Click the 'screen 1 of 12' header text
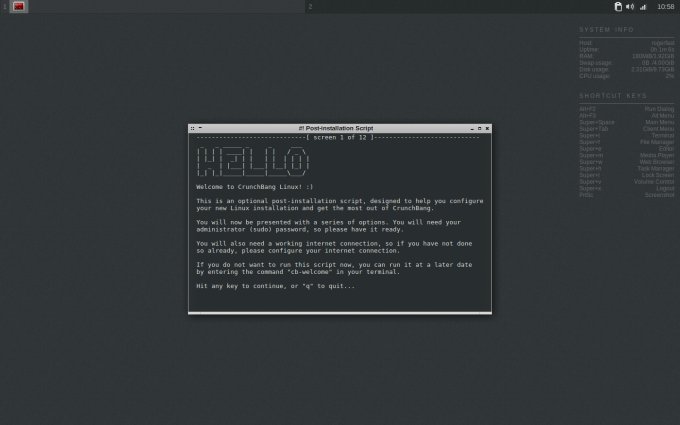The height and width of the screenshot is (425, 680). coord(340,137)
